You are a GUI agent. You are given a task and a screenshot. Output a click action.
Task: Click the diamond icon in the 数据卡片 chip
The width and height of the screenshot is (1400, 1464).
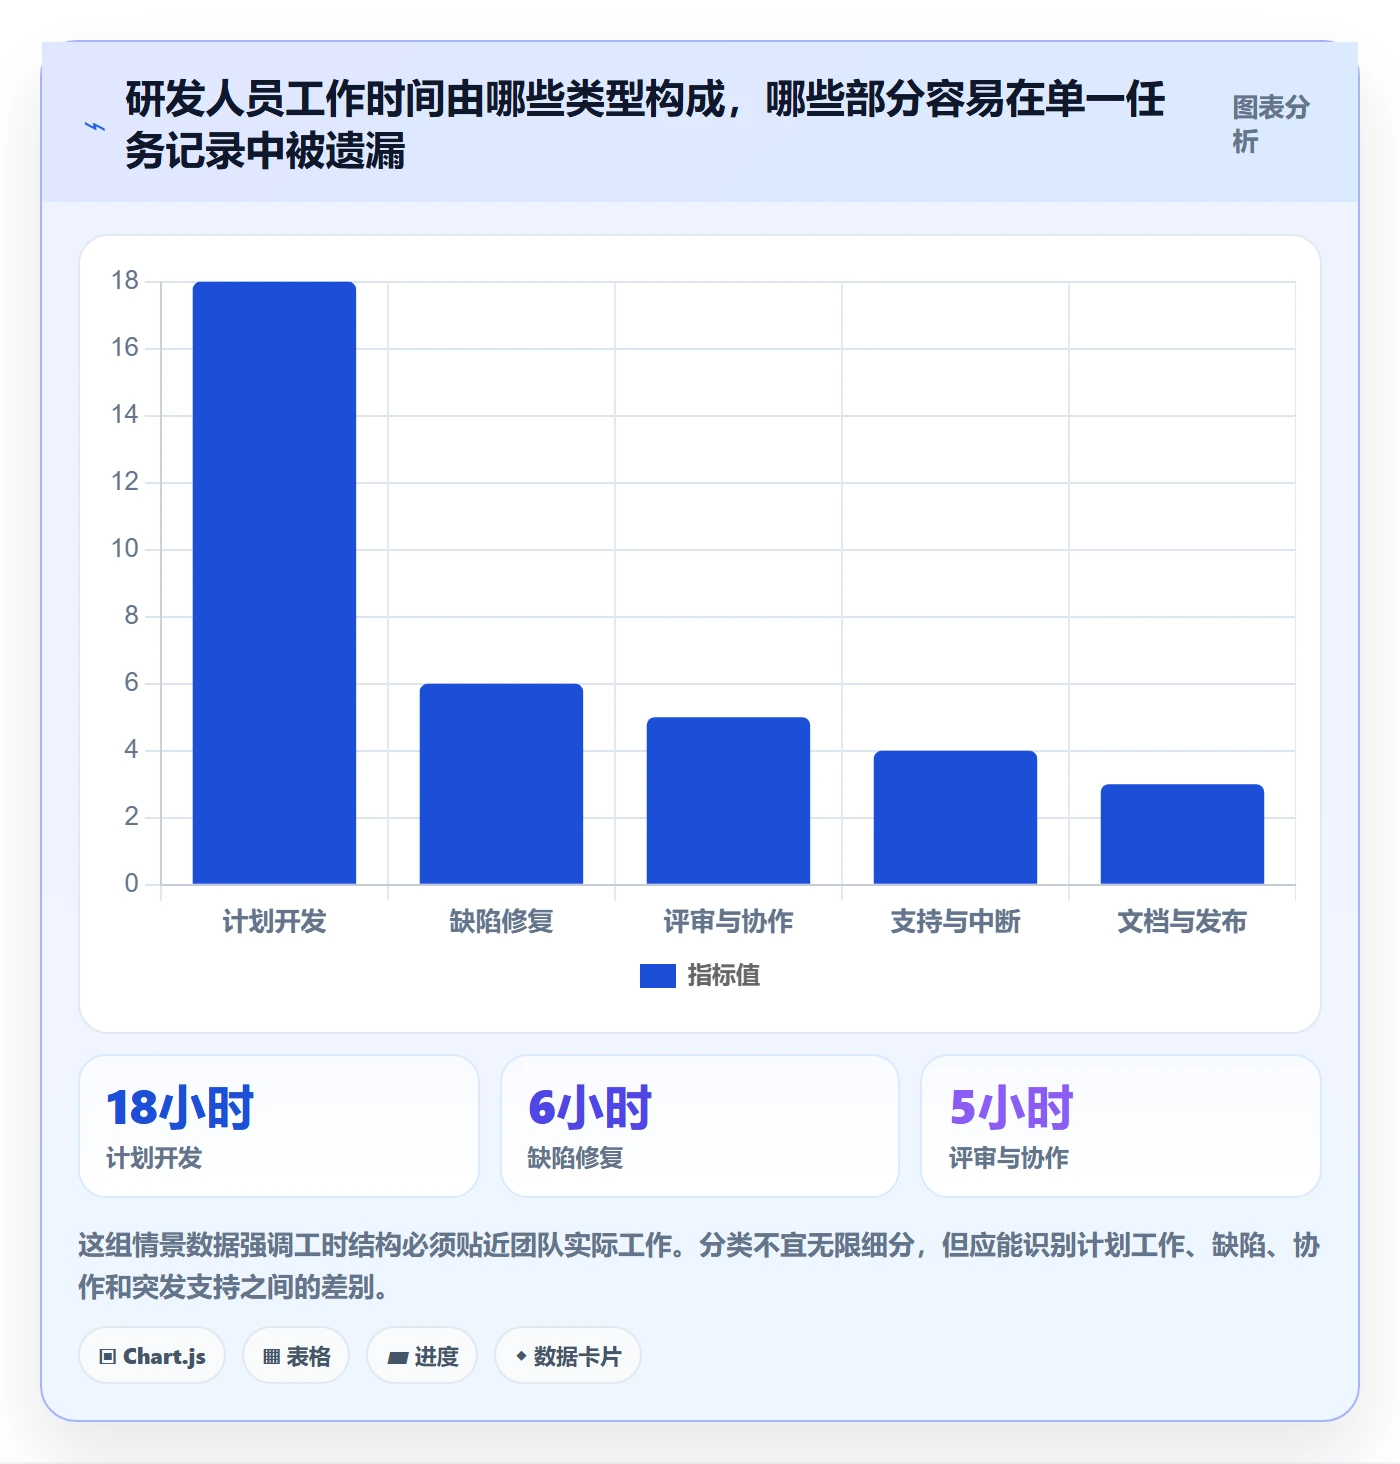521,1356
